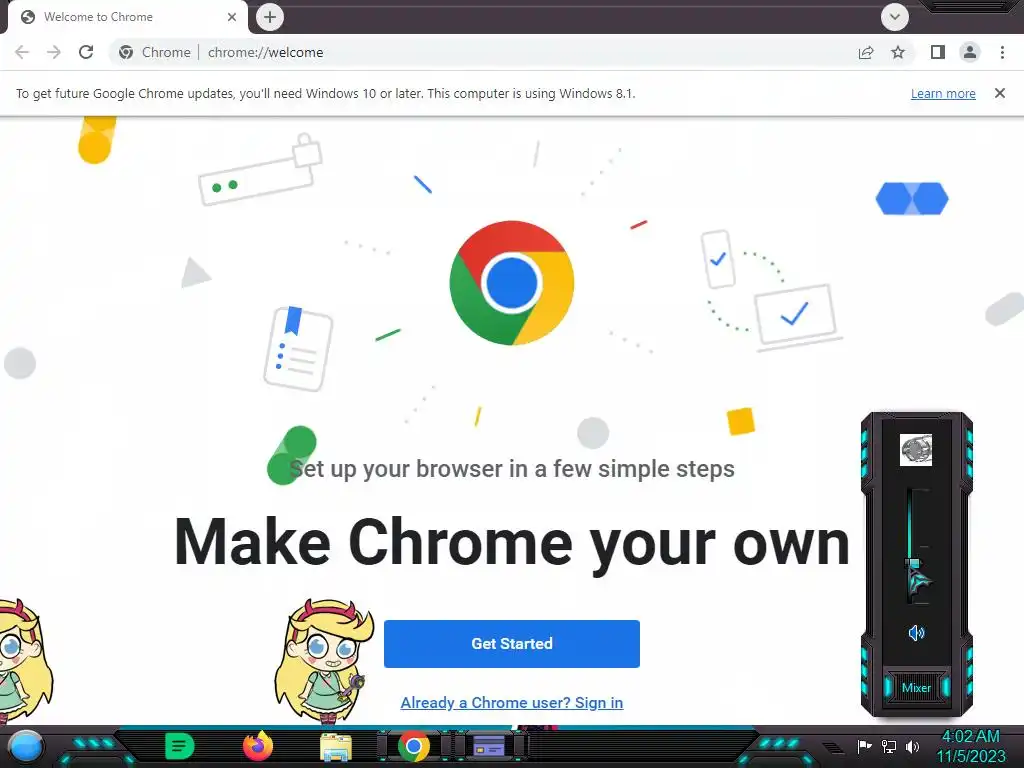This screenshot has width=1024, height=768.
Task: Open the Start orb on taskbar
Action: tap(25, 747)
